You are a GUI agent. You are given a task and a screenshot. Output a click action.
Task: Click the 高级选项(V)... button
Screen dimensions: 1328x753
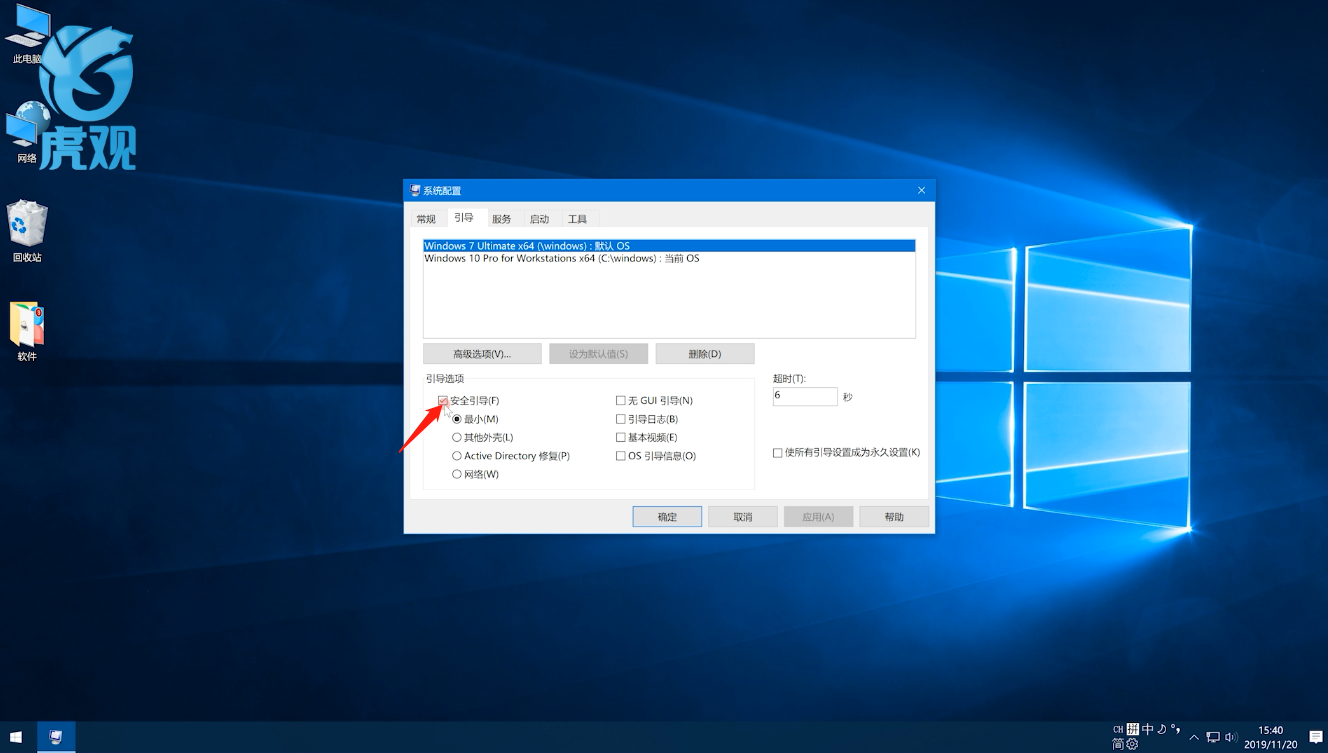[482, 354]
